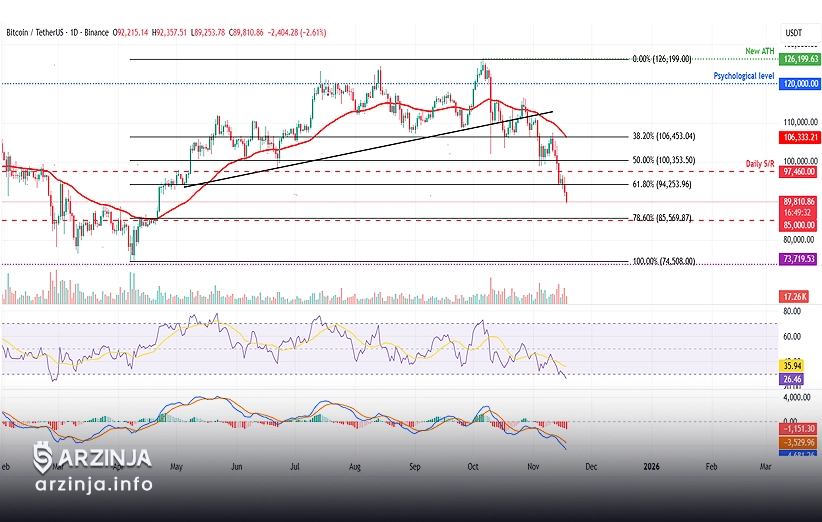Select the current price 89,810.86 label
Image resolution: width=822 pixels, height=522 pixels.
799,201
